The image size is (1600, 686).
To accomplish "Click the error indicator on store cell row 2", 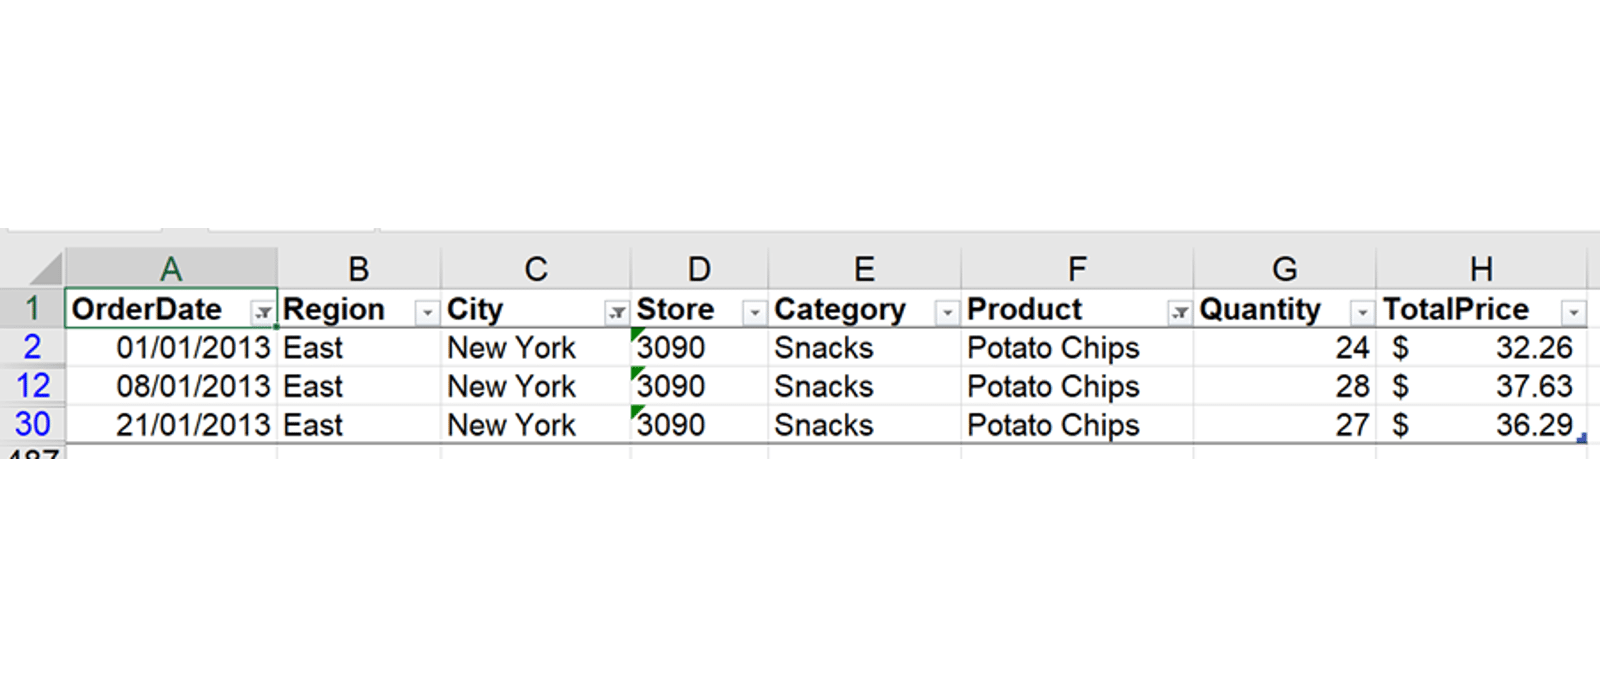I will click(x=637, y=335).
